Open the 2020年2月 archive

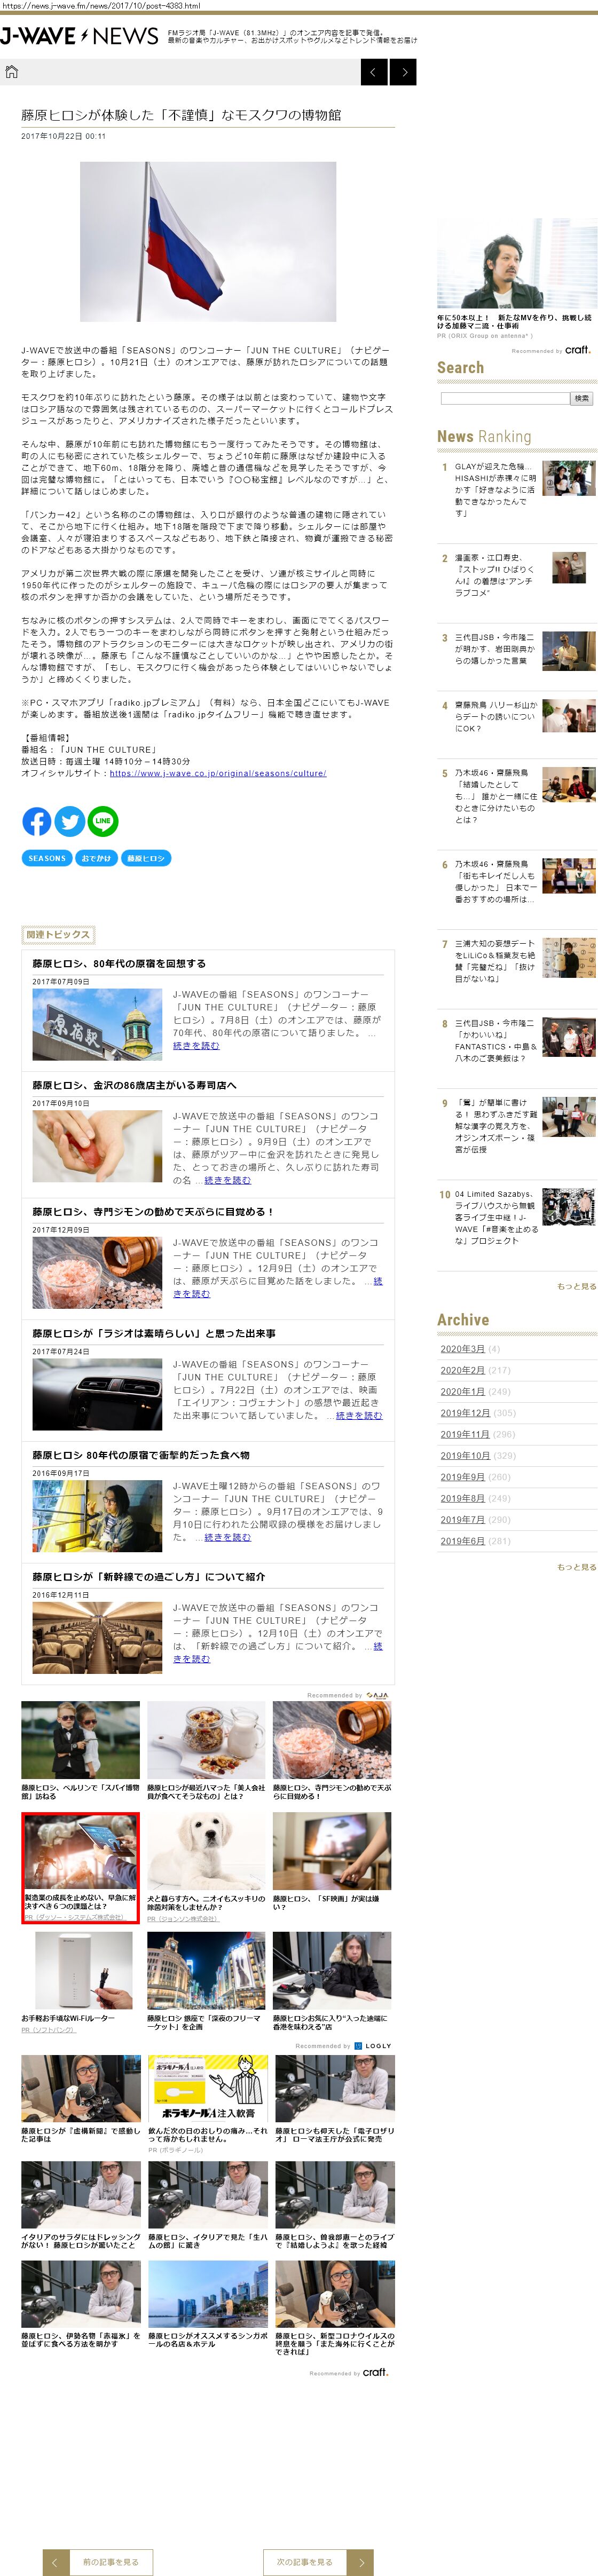[462, 1370]
